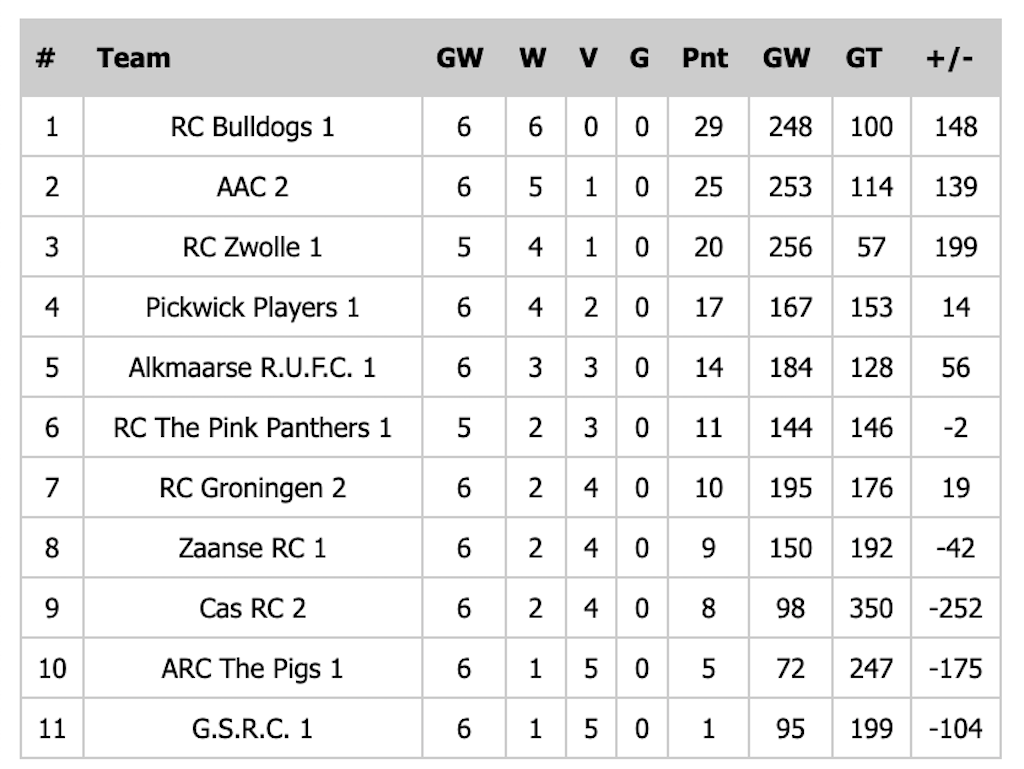The image size is (1024, 769).
Task: Sort by the Pnt column header
Action: [705, 58]
